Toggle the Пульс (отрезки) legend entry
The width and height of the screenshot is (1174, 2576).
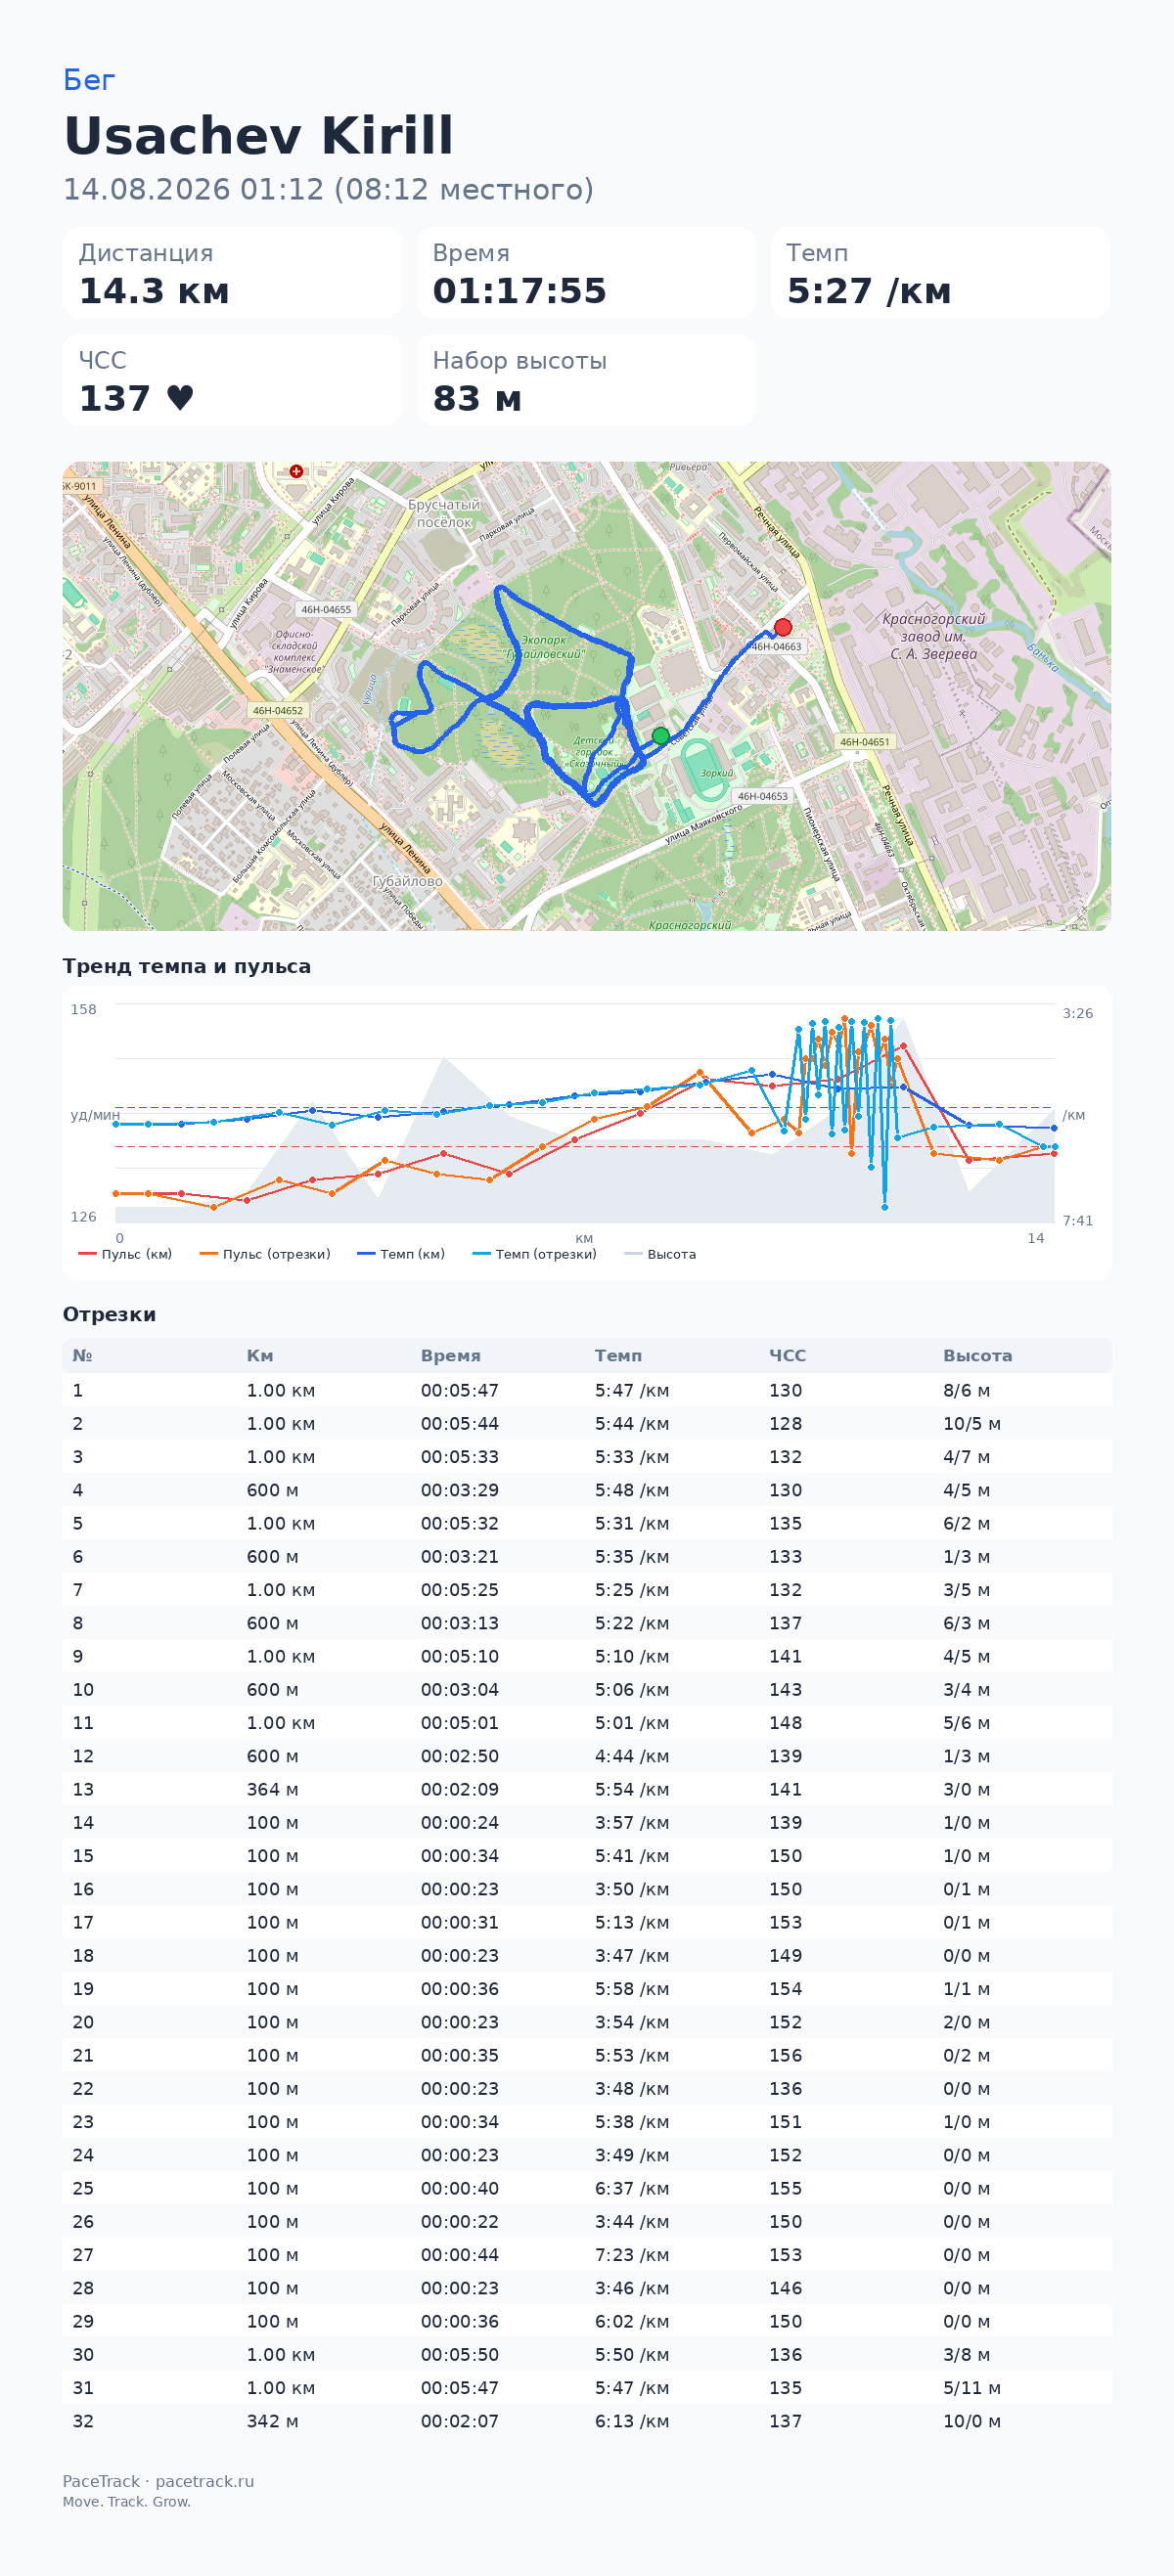pyautogui.click(x=265, y=1254)
